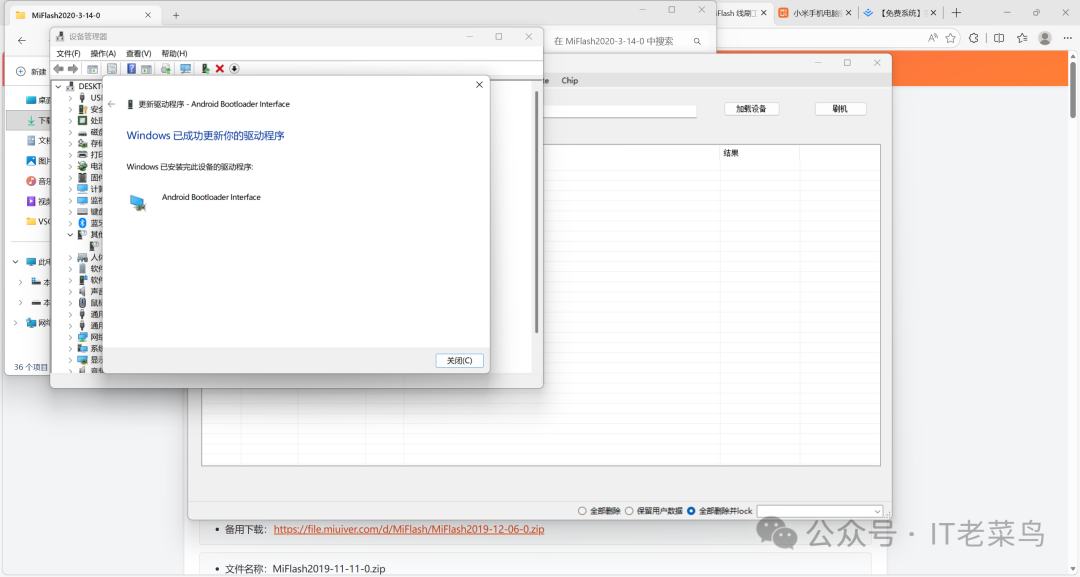The height and width of the screenshot is (577, 1080).
Task: Open the 查看(V) menu in Device Manager
Action: 138,54
